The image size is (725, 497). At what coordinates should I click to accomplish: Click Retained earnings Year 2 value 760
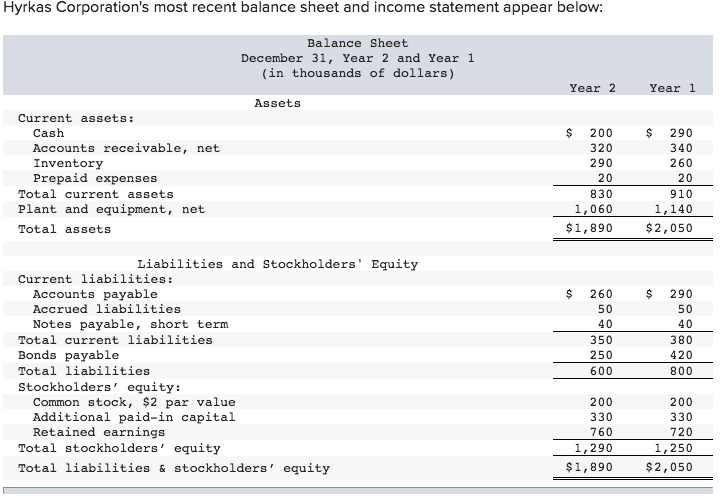tap(601, 432)
